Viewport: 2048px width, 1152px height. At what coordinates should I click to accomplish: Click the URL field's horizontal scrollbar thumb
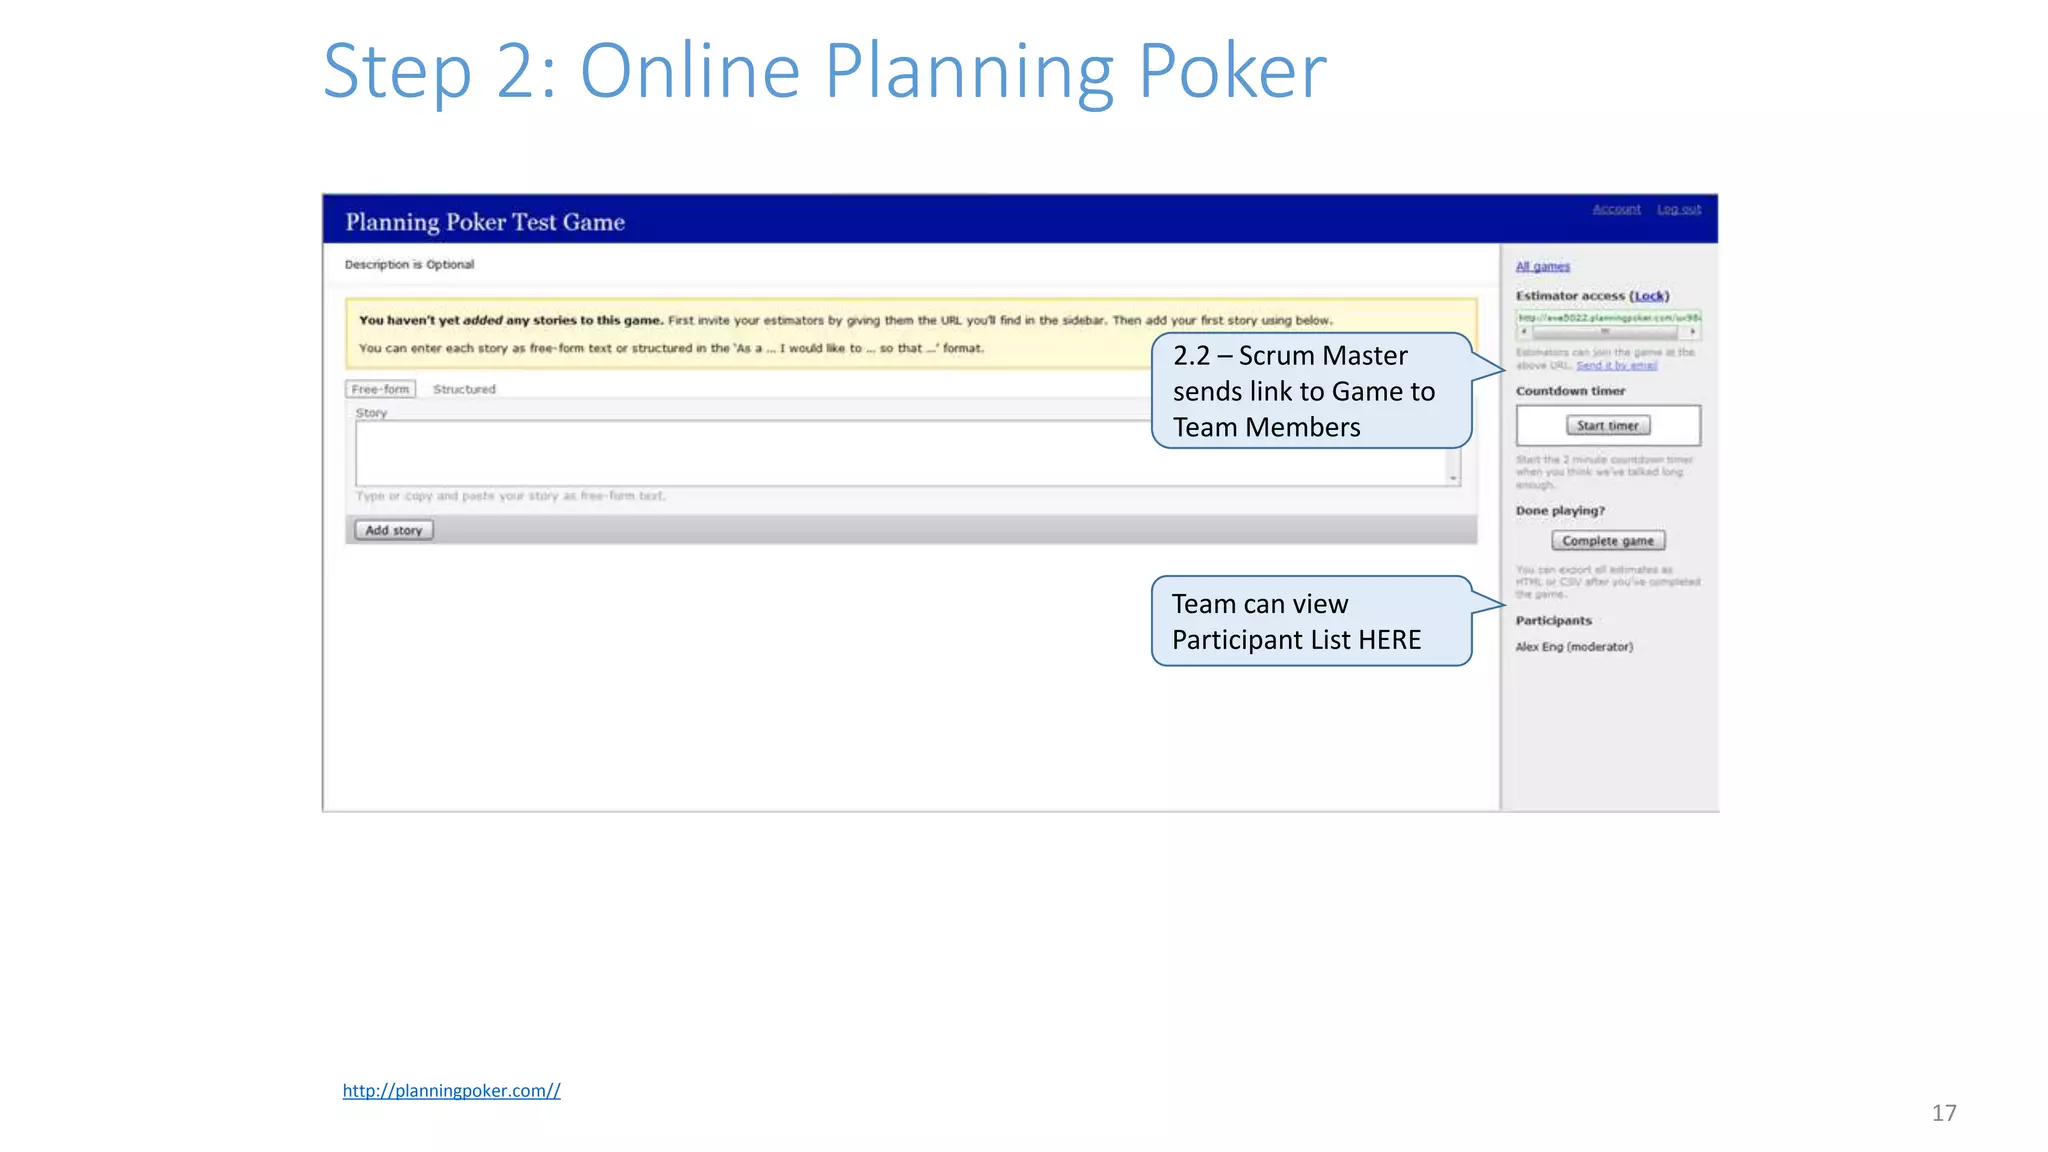tap(1605, 331)
